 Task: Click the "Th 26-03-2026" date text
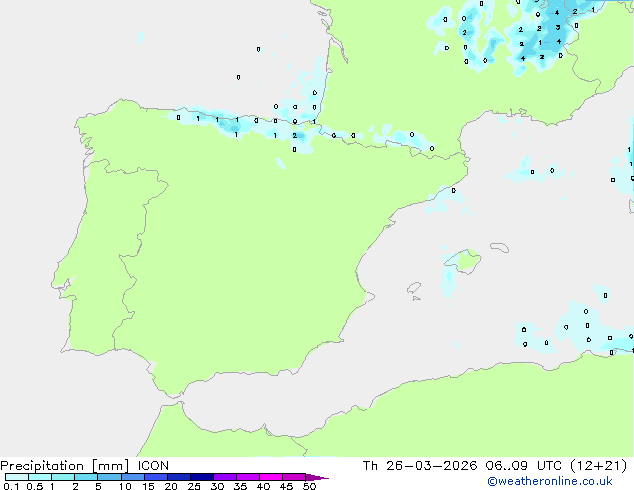point(420,466)
